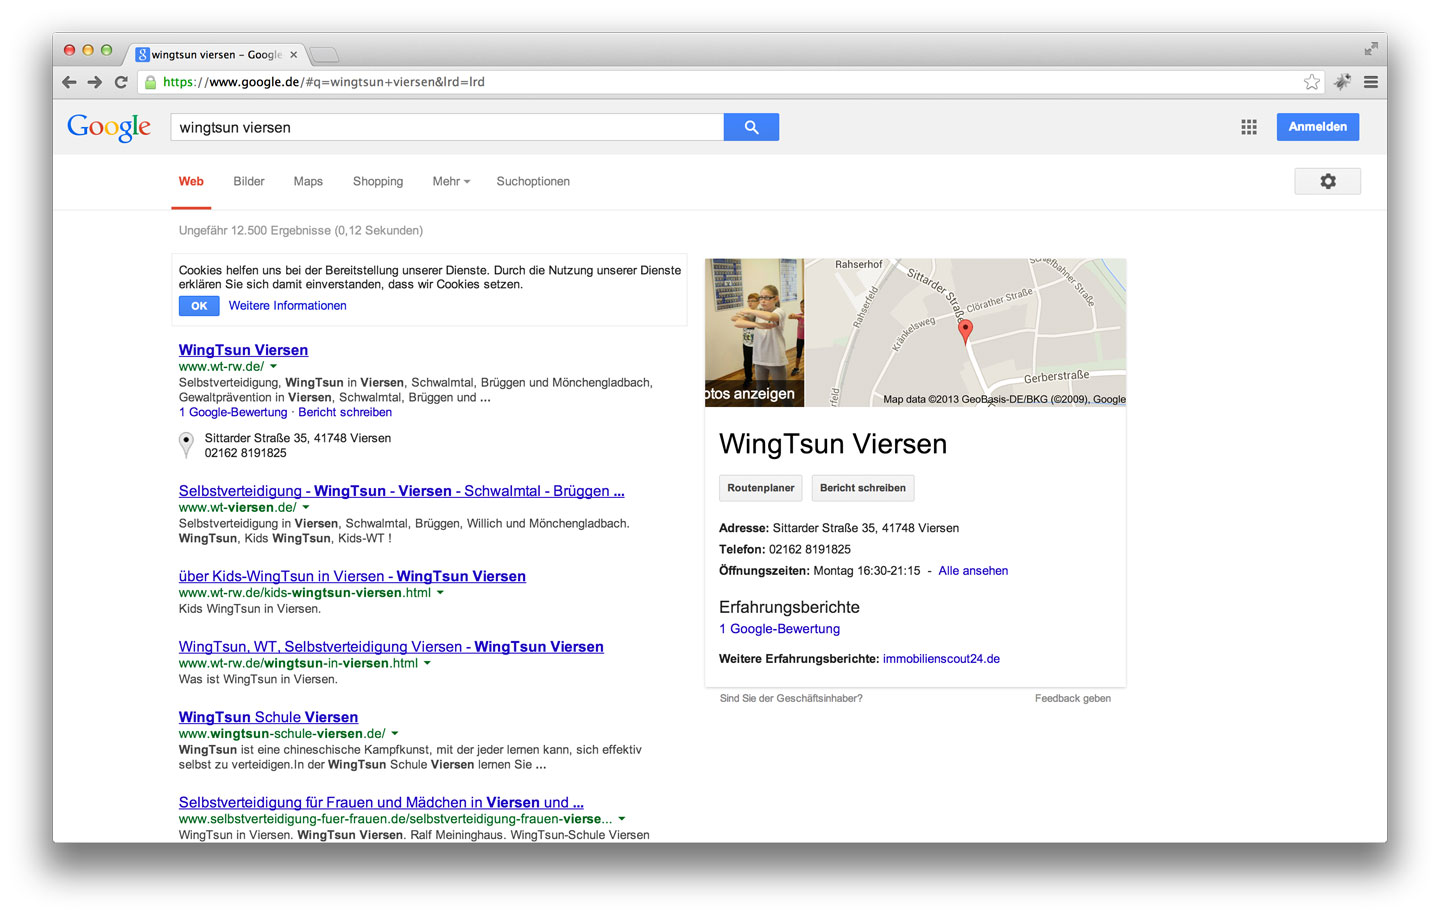Select the wingtsun viersen – Google browser tab
The height and width of the screenshot is (916, 1440).
click(x=215, y=55)
